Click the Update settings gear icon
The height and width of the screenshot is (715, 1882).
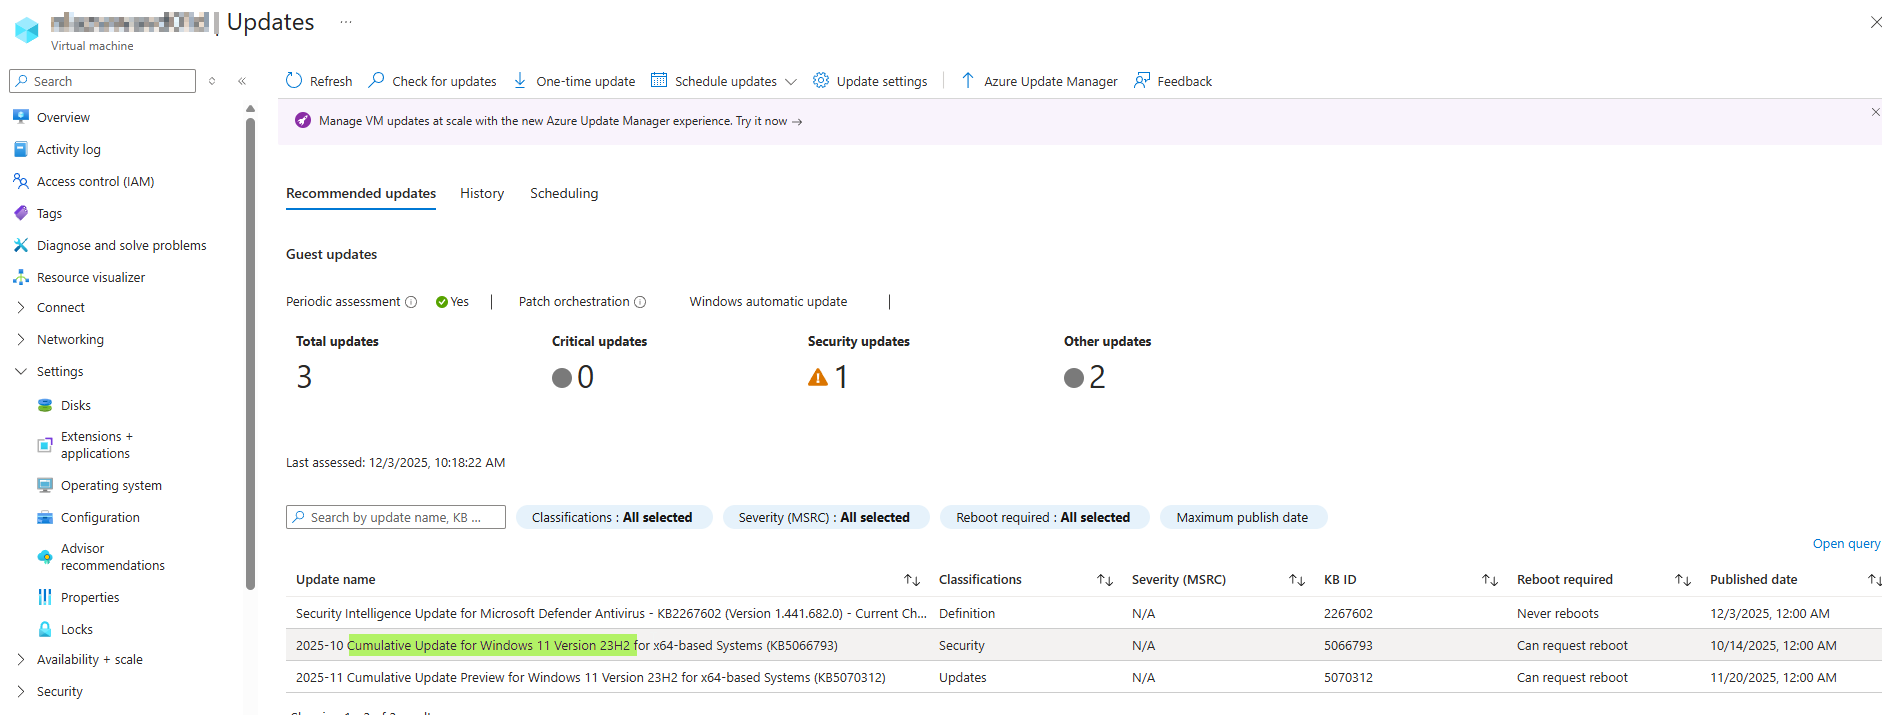point(821,80)
